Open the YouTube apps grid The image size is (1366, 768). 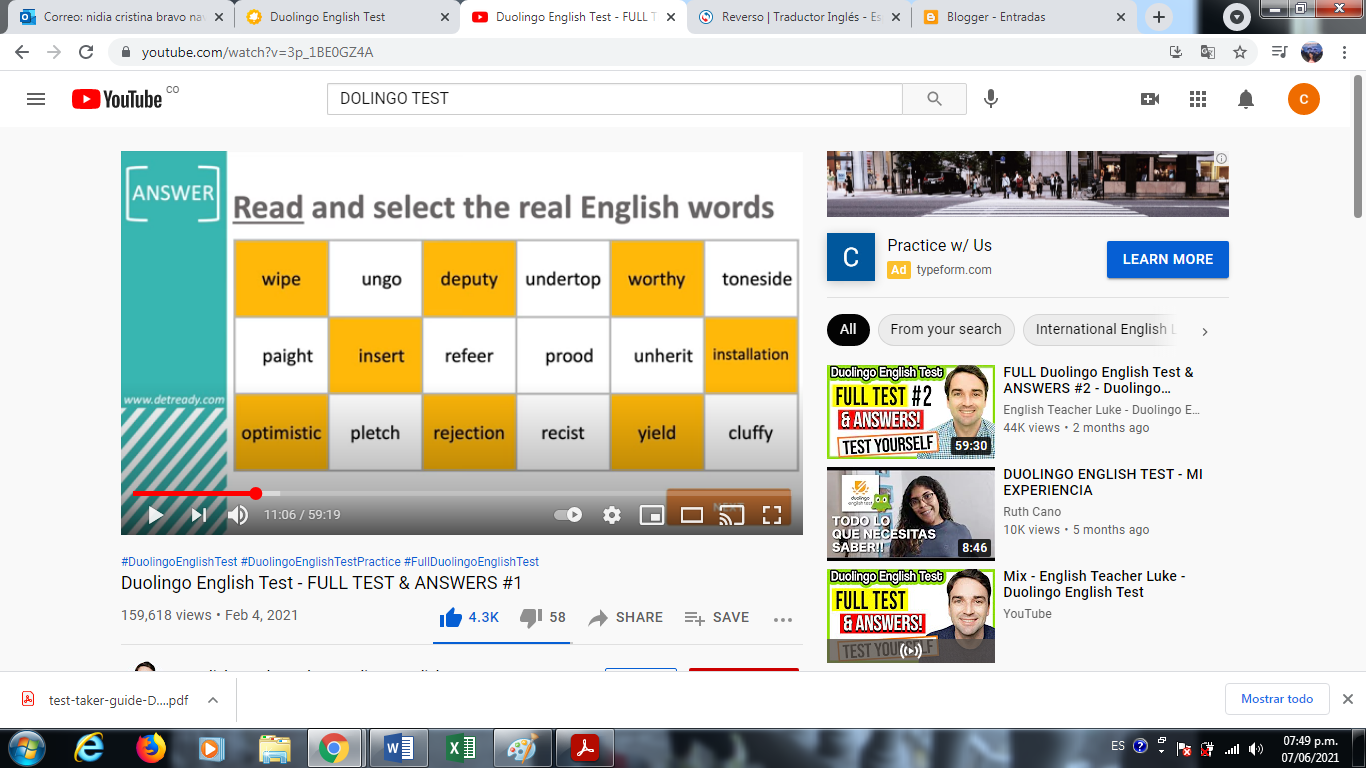point(1198,99)
